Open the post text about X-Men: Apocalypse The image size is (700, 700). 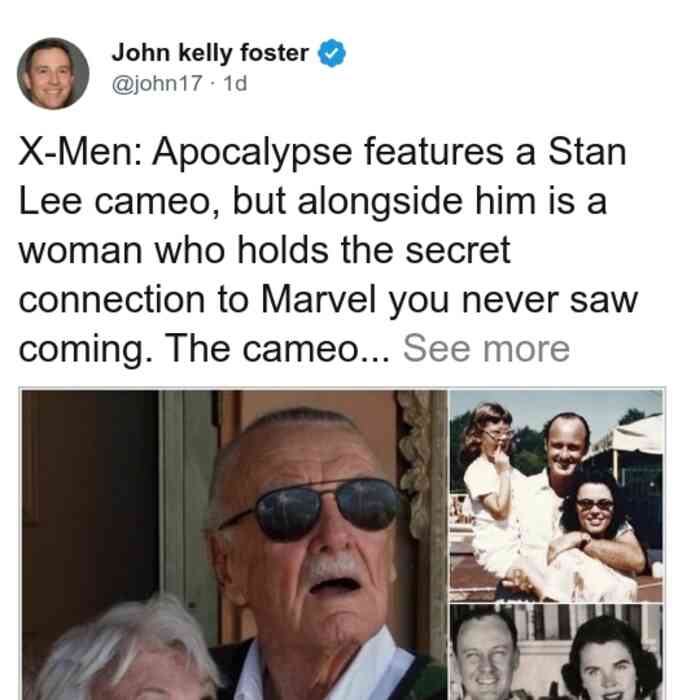pyautogui.click(x=328, y=250)
